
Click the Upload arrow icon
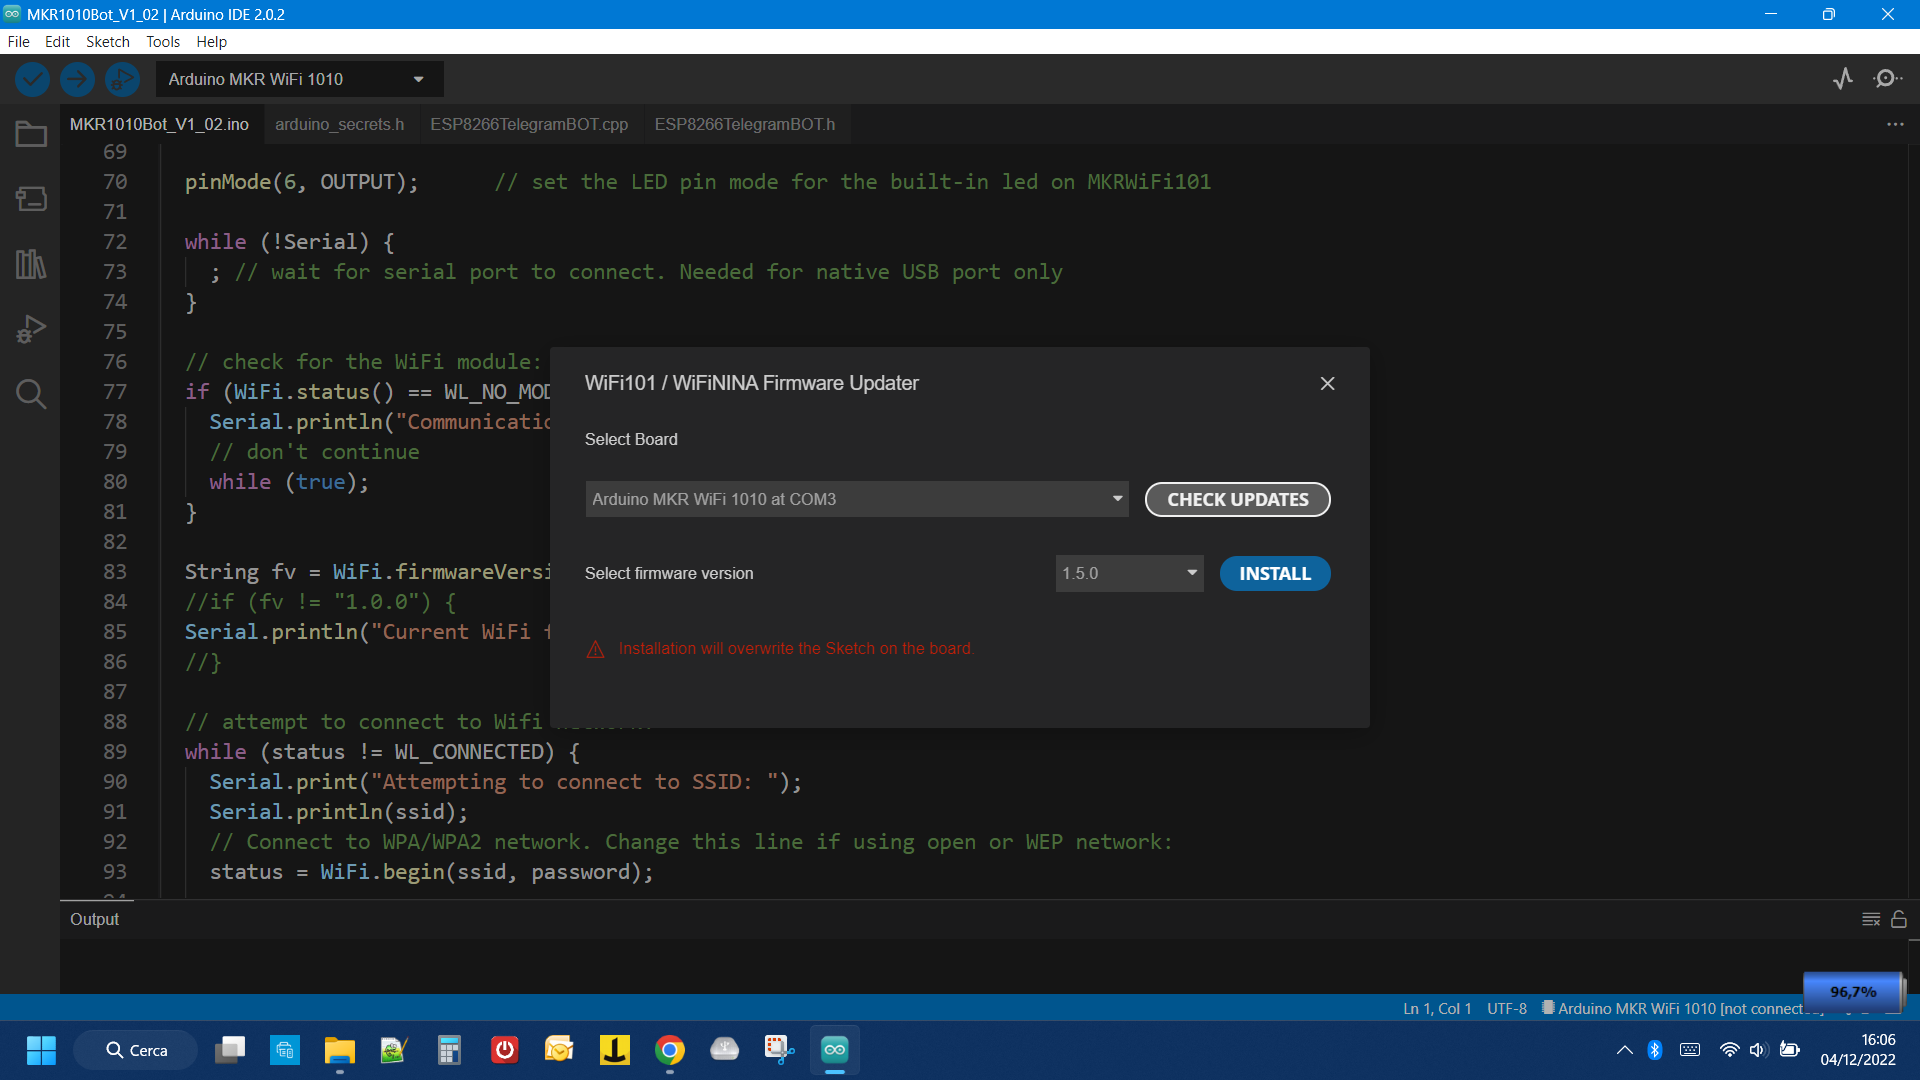[77, 79]
